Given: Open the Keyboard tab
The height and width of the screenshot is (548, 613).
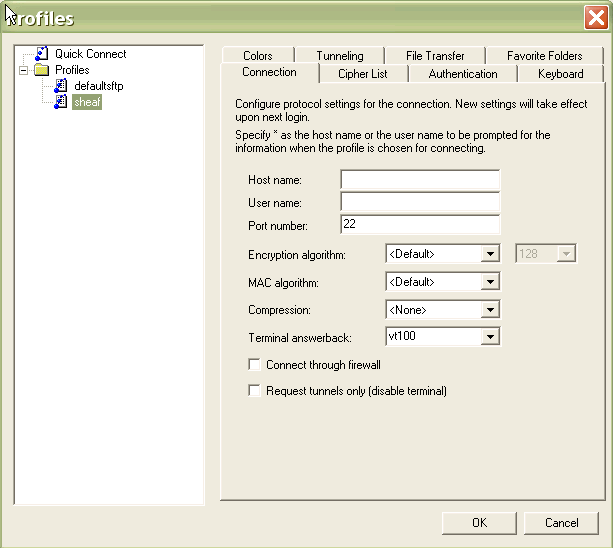Looking at the screenshot, I should pos(560,73).
